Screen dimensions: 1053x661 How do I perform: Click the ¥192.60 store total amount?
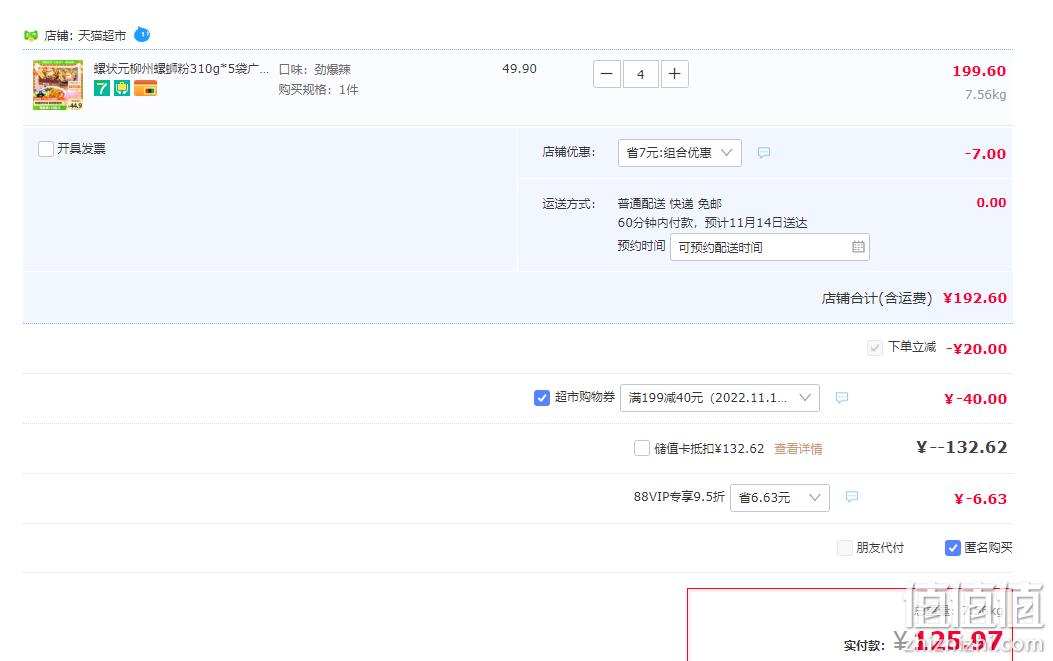coord(974,298)
